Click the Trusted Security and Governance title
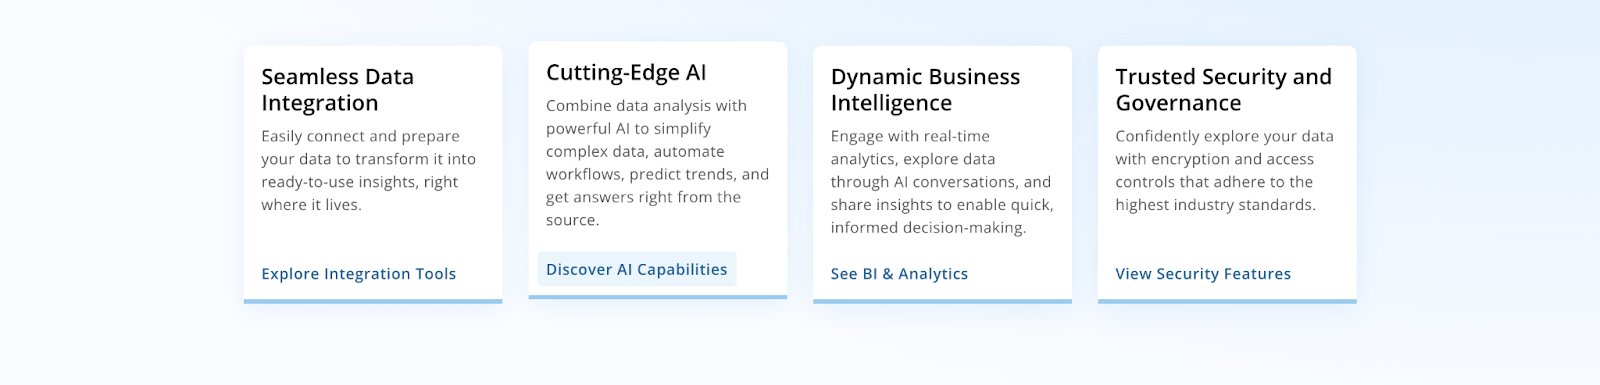Image resolution: width=1600 pixels, height=385 pixels. (x=1223, y=90)
